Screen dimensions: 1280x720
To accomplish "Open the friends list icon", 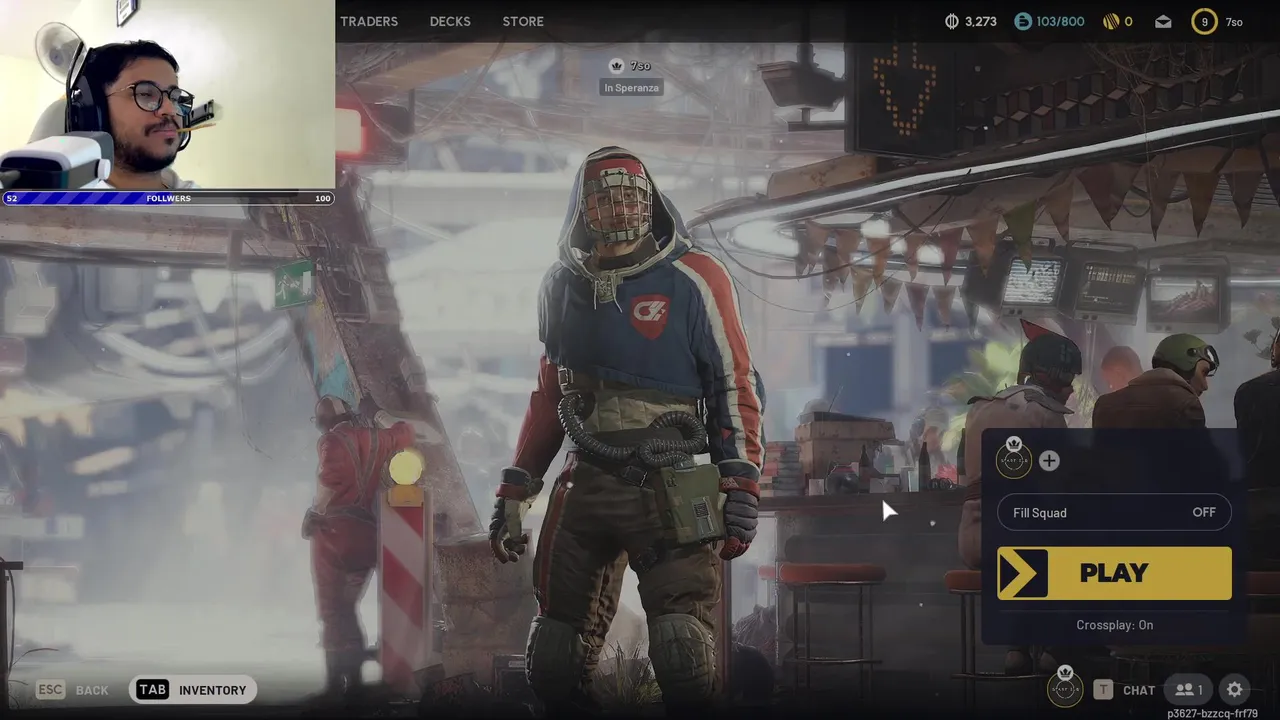I will point(1189,690).
